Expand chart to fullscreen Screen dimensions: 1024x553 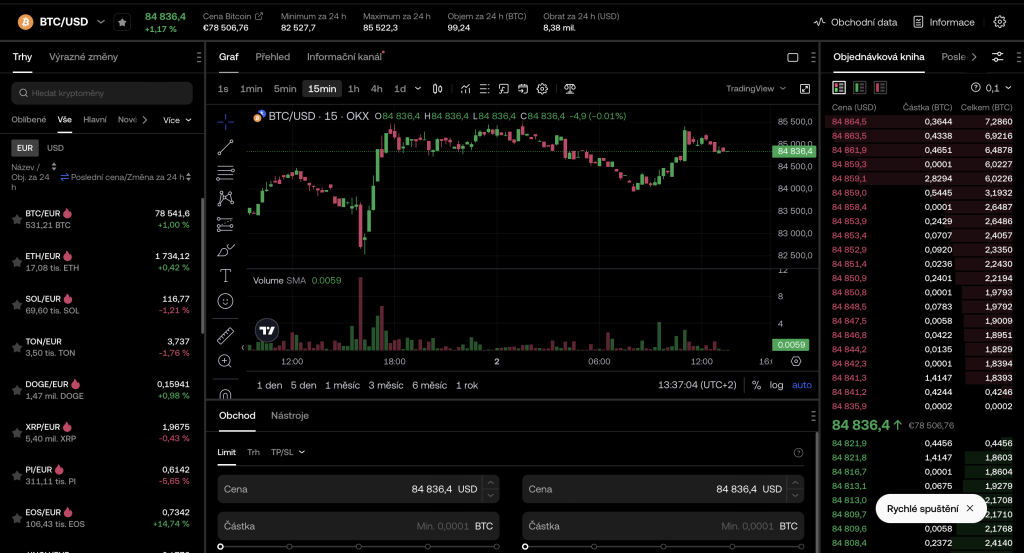tap(805, 89)
